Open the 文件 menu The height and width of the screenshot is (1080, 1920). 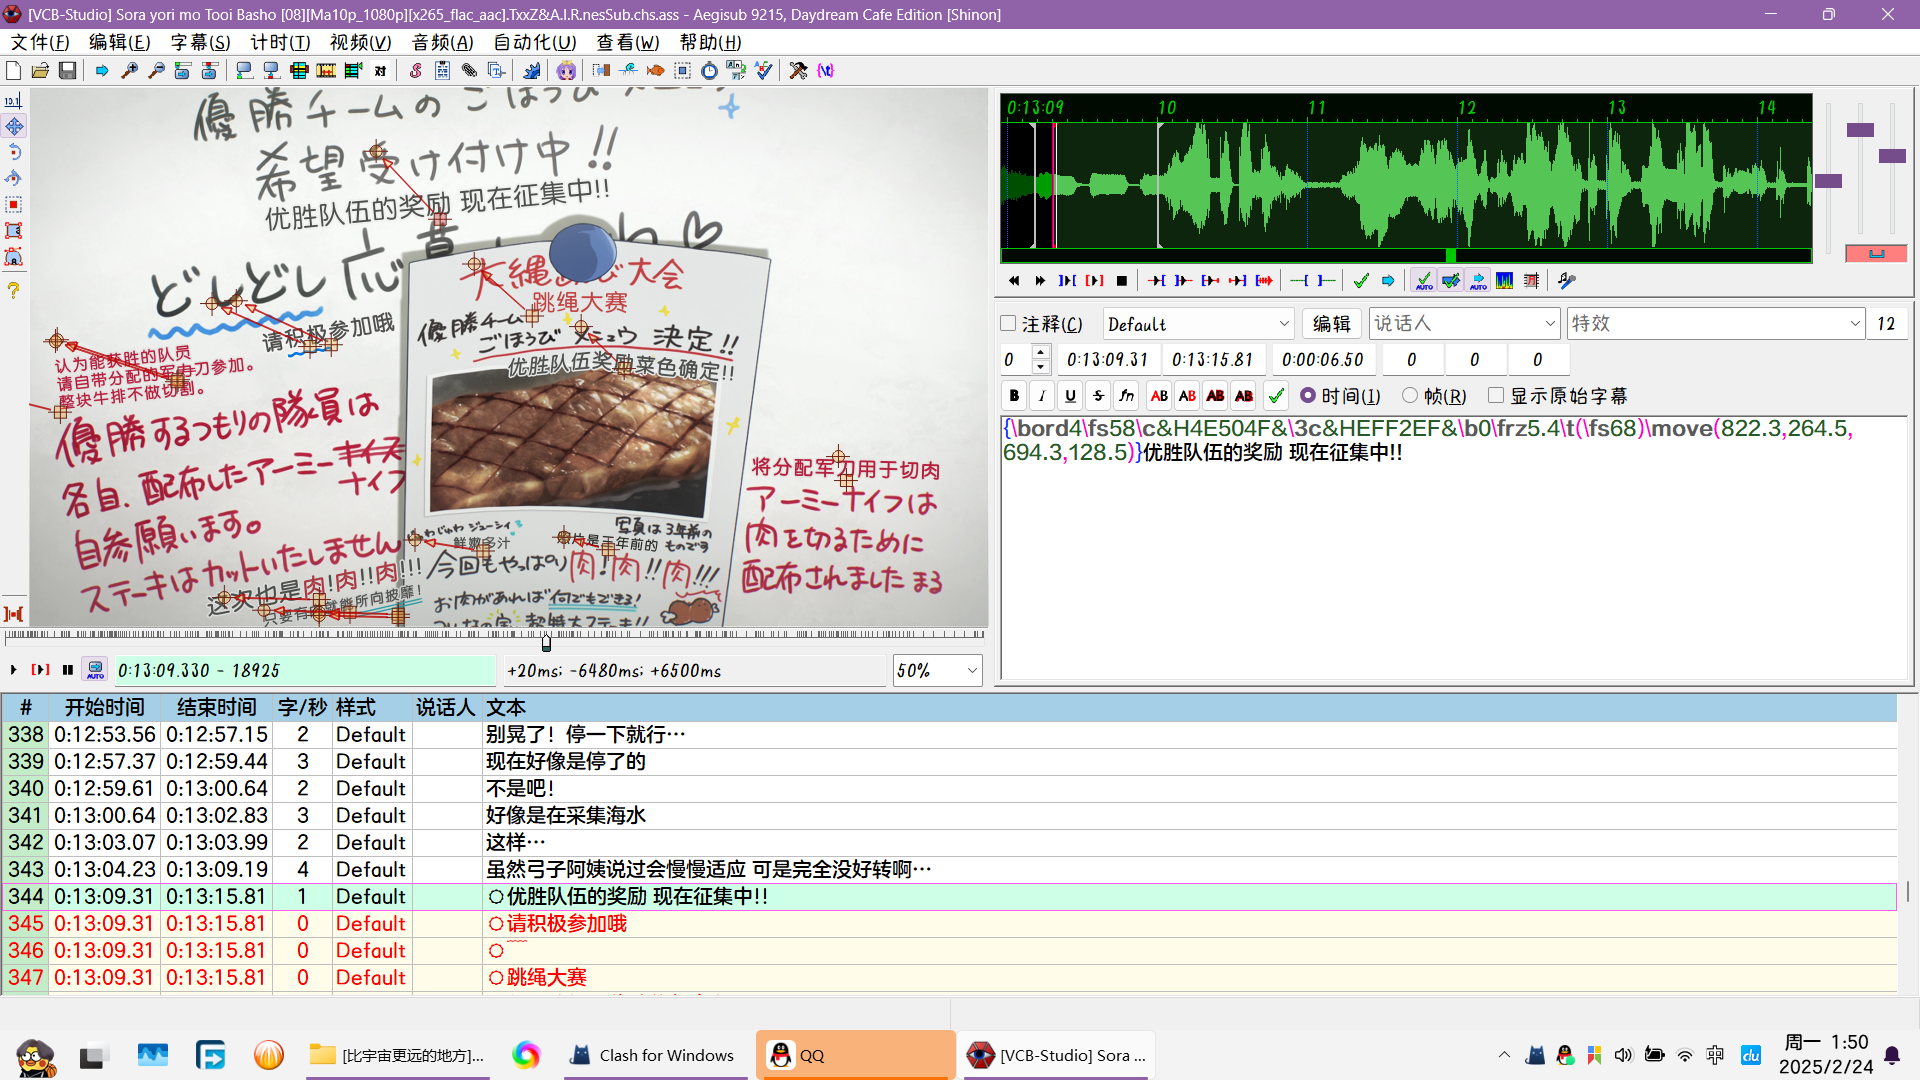point(40,43)
